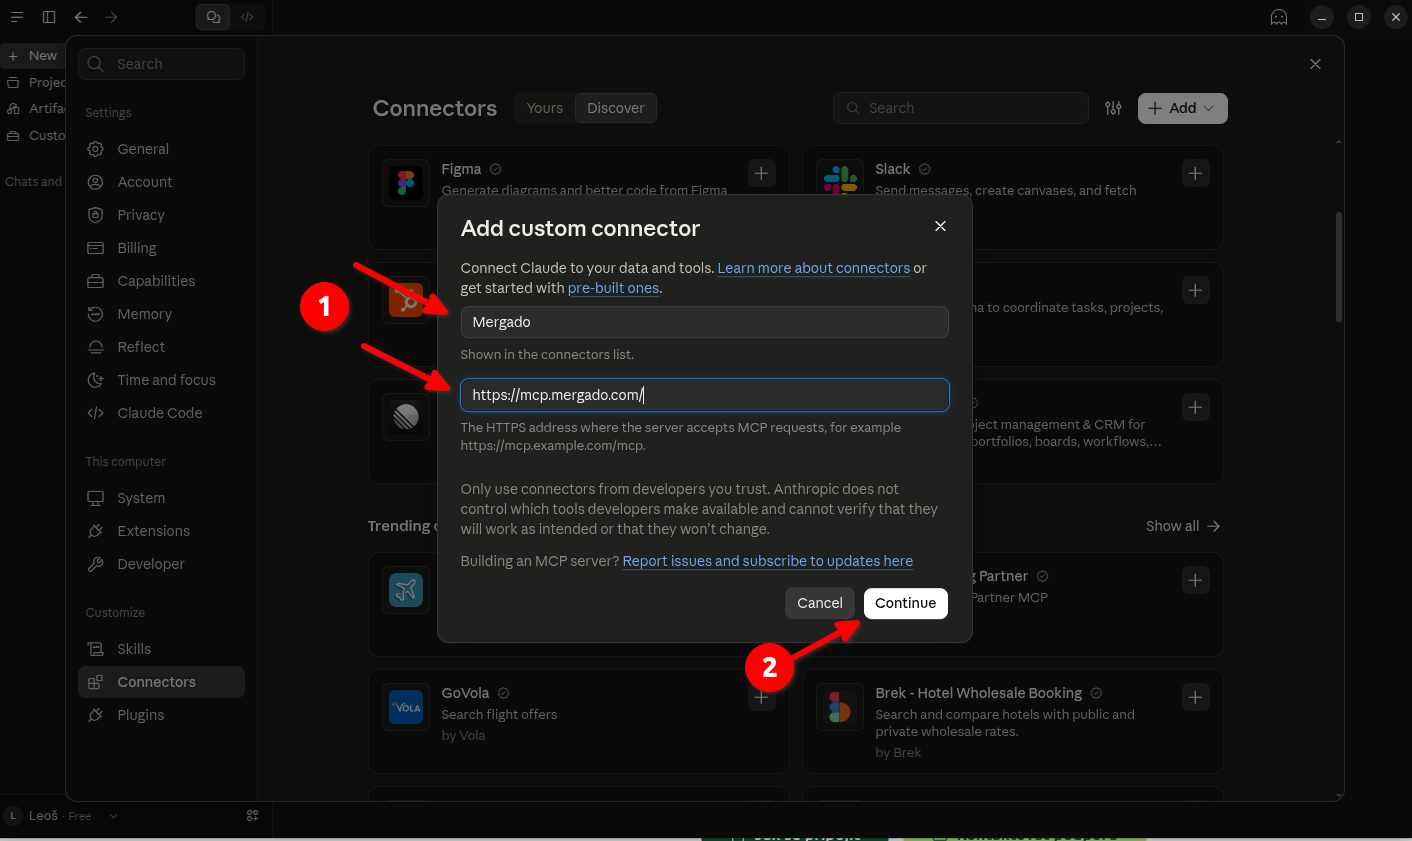Open Memory settings
Screen dimensions: 1412x841
click(x=161, y=314)
